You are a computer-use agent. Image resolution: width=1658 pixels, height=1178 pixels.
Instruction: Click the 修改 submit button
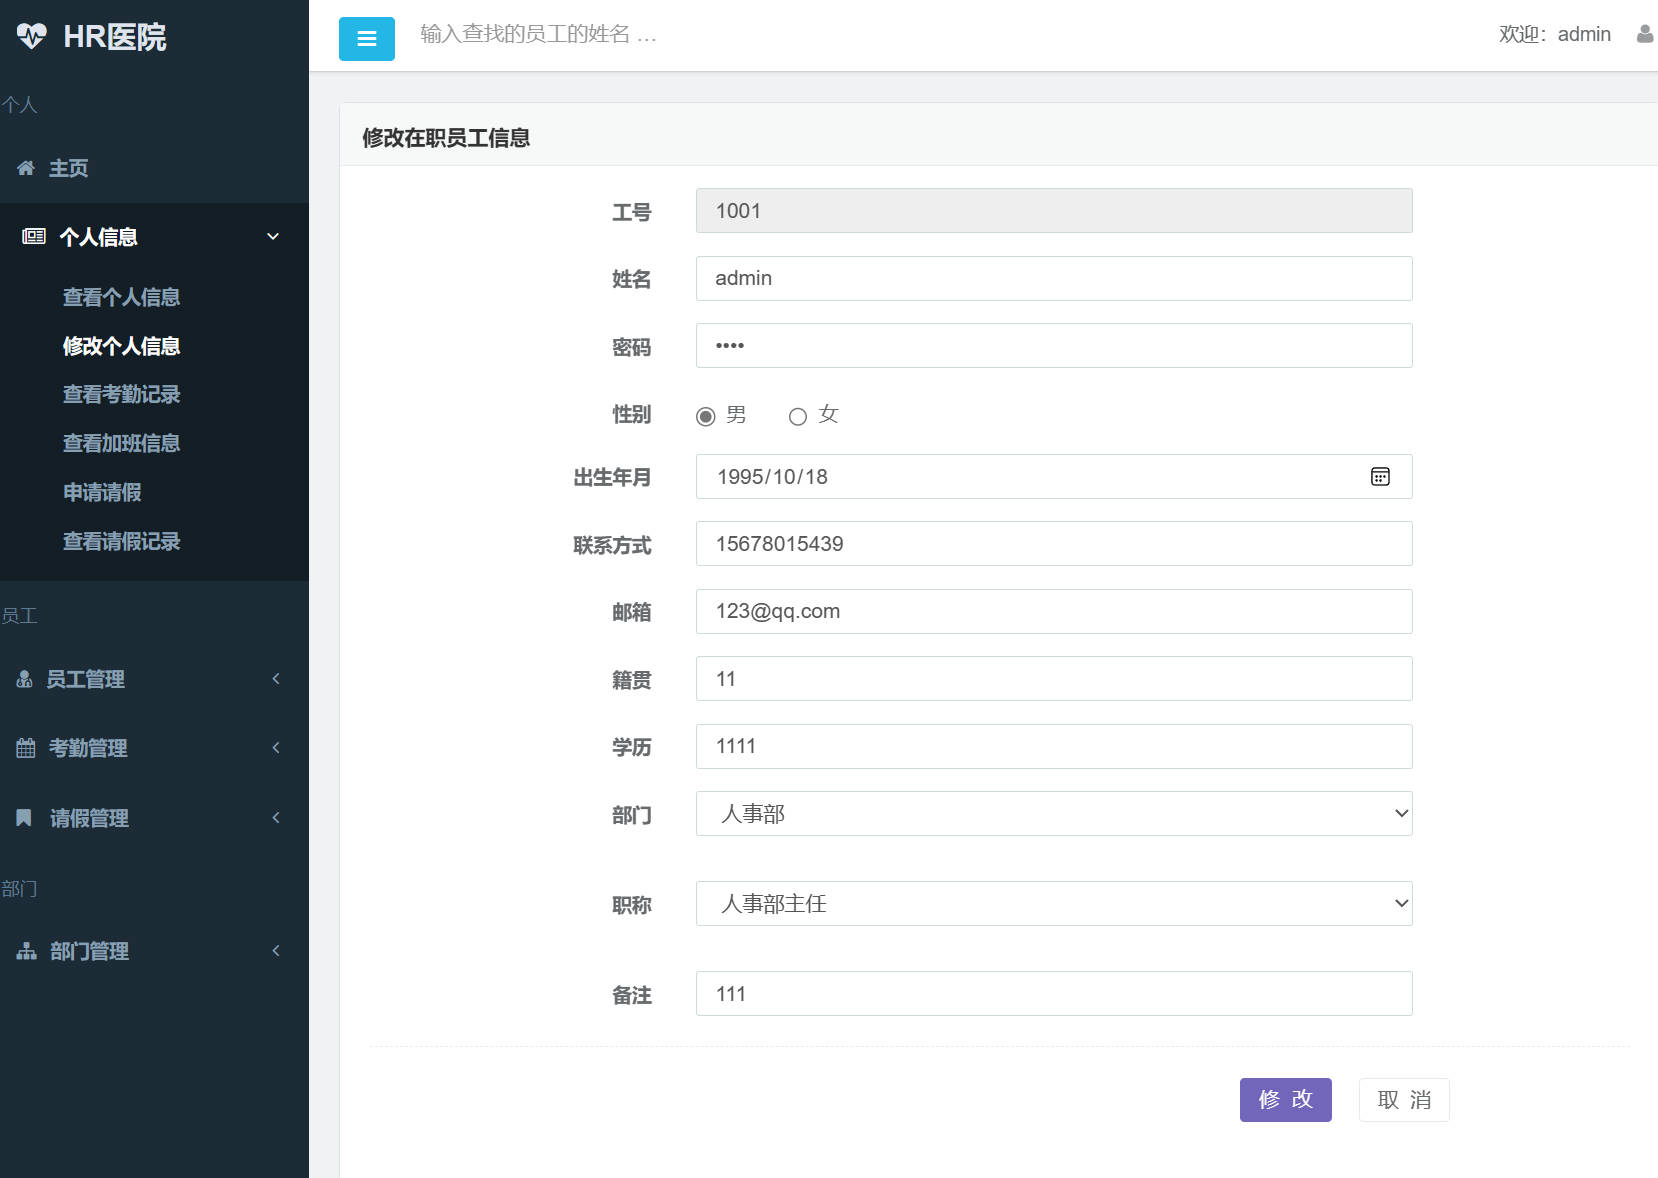click(1285, 1099)
